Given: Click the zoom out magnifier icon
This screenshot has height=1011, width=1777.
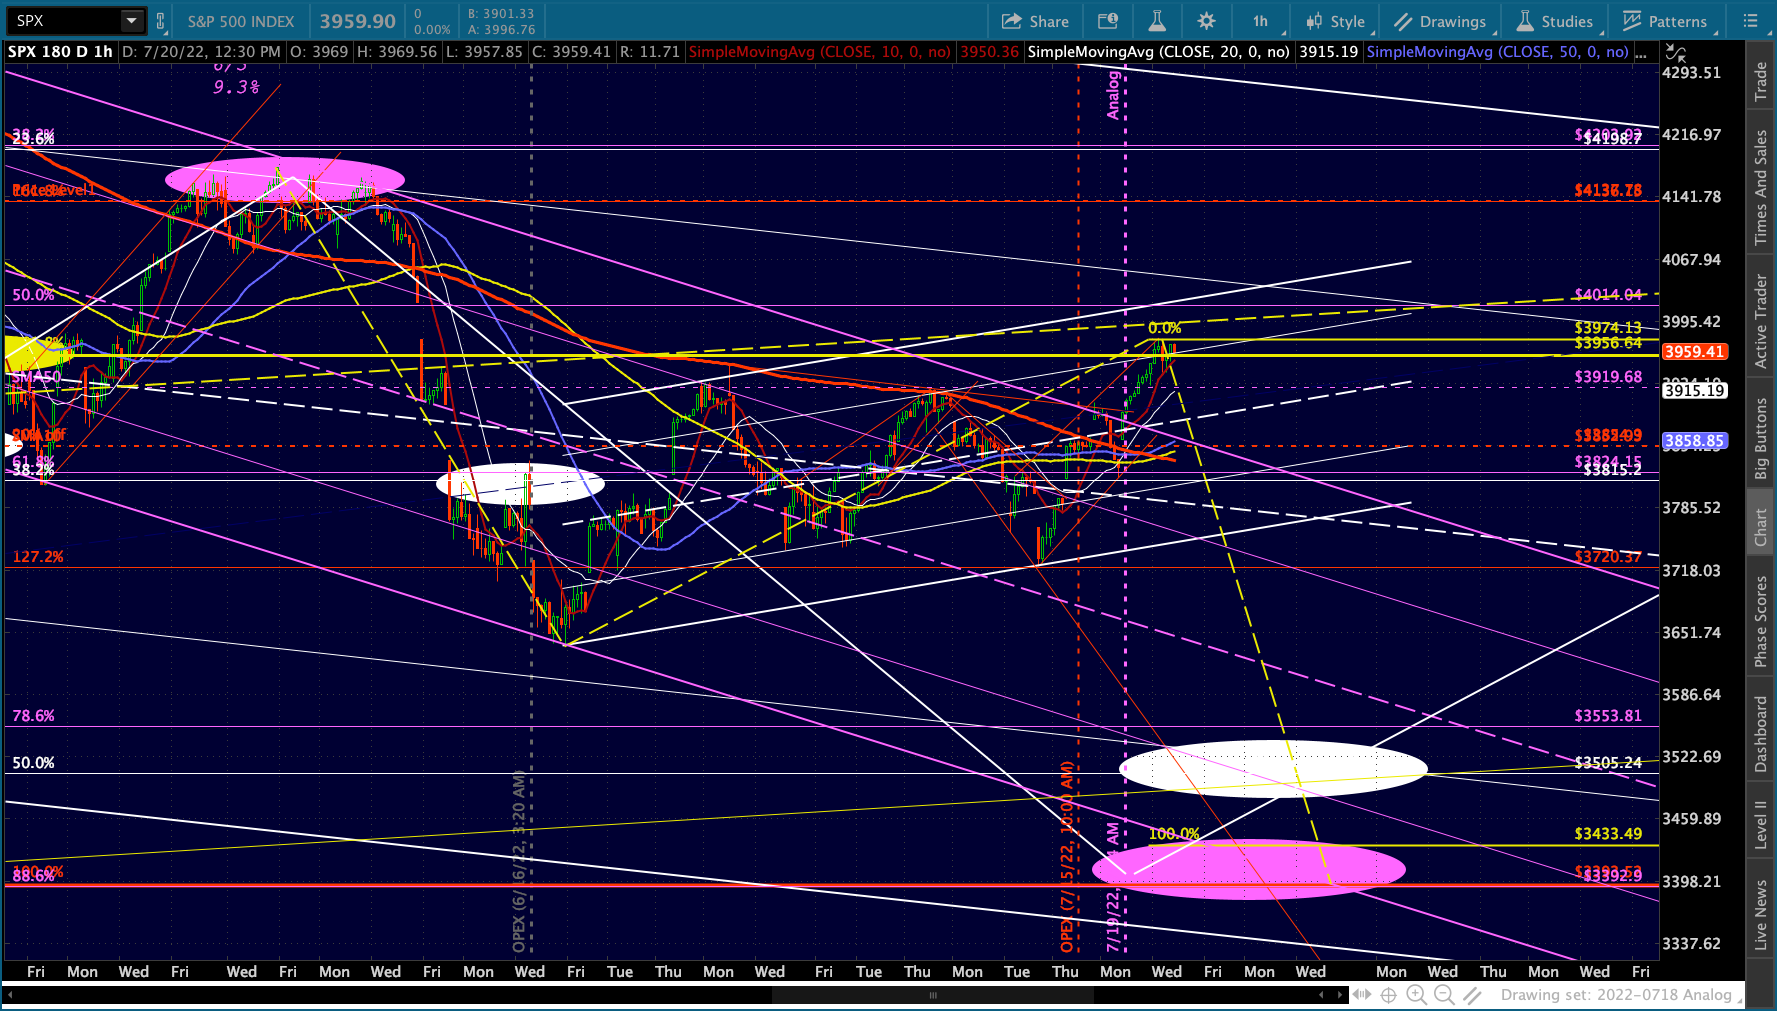Looking at the screenshot, I should click(1444, 994).
